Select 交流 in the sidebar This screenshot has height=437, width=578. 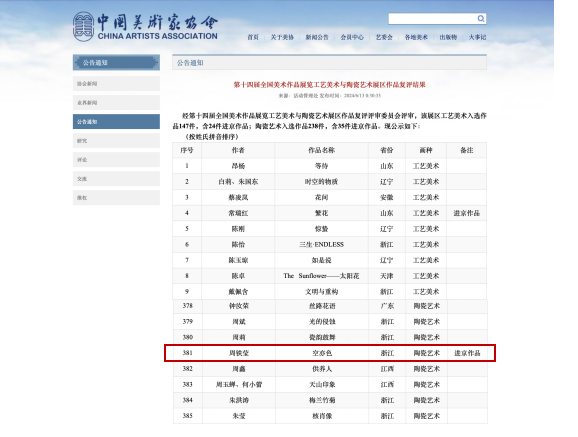[116, 178]
